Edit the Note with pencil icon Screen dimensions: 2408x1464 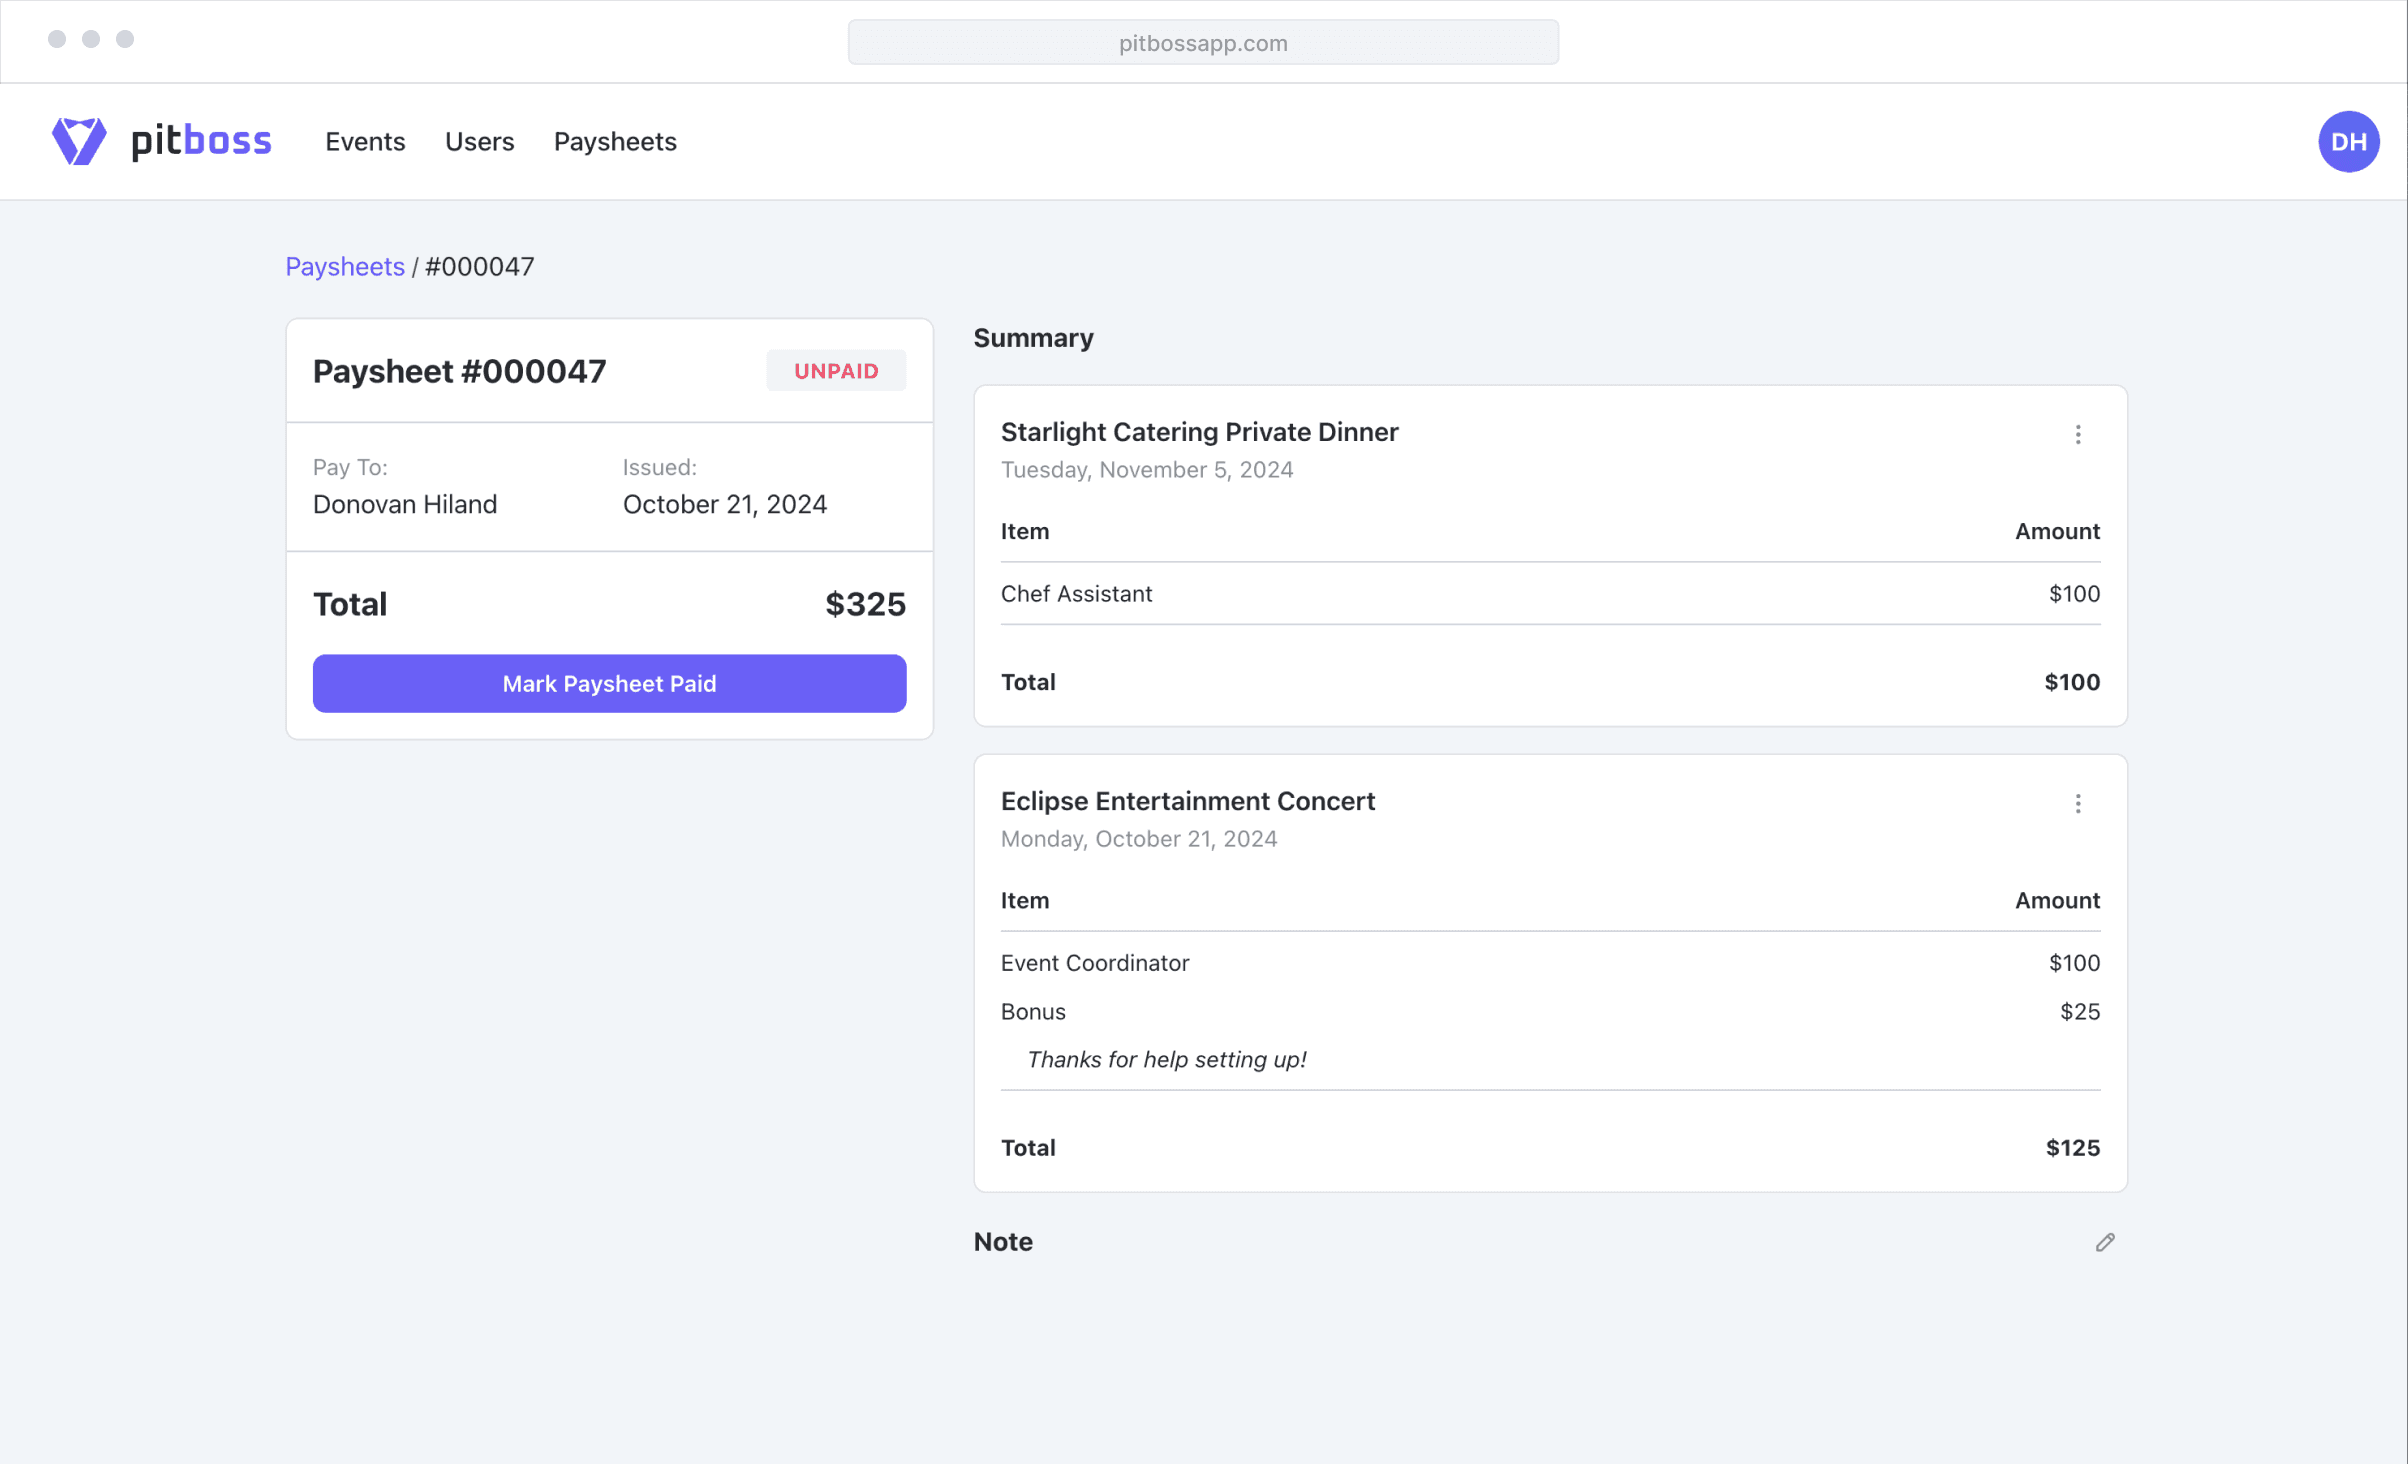(x=2104, y=1242)
